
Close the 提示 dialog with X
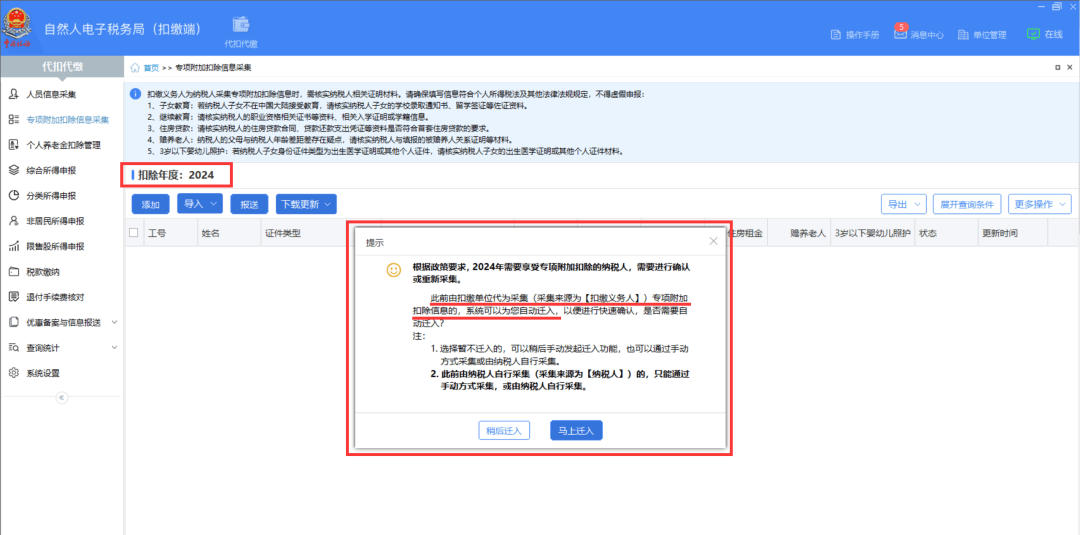713,241
